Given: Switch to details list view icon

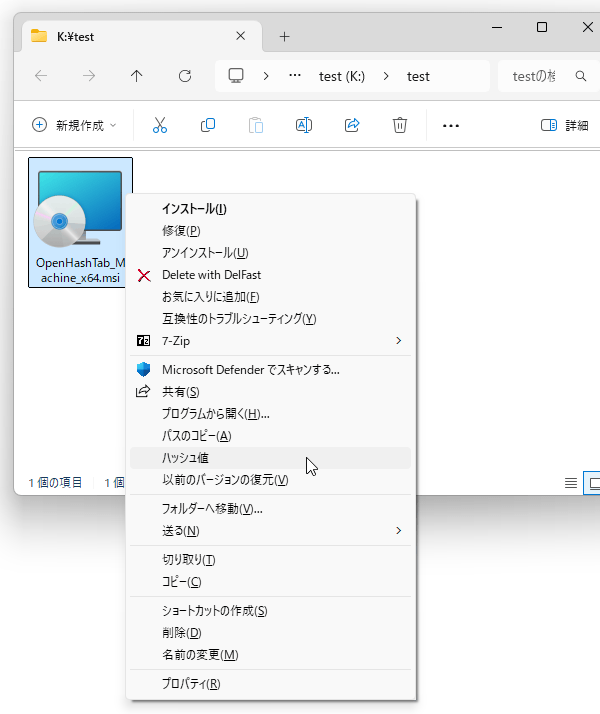Looking at the screenshot, I should click(571, 483).
